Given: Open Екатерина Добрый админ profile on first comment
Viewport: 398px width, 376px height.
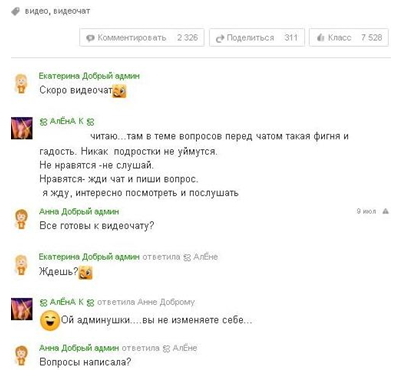Looking at the screenshot, I should click(x=89, y=76).
